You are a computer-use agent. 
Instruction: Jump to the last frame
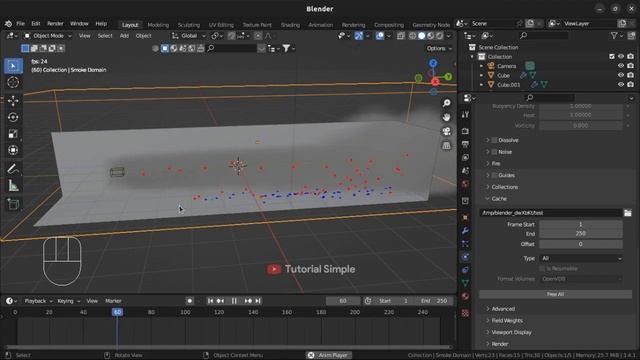258,301
